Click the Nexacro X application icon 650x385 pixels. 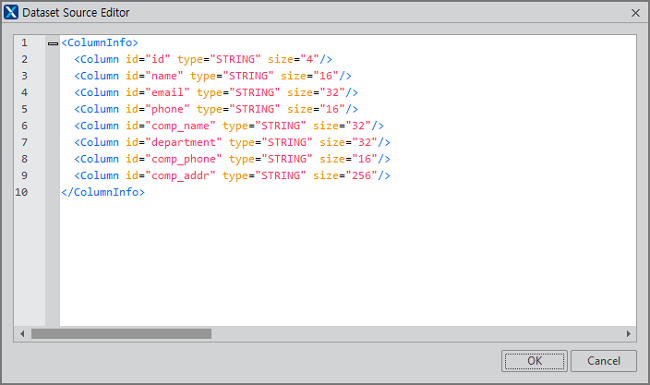point(11,12)
